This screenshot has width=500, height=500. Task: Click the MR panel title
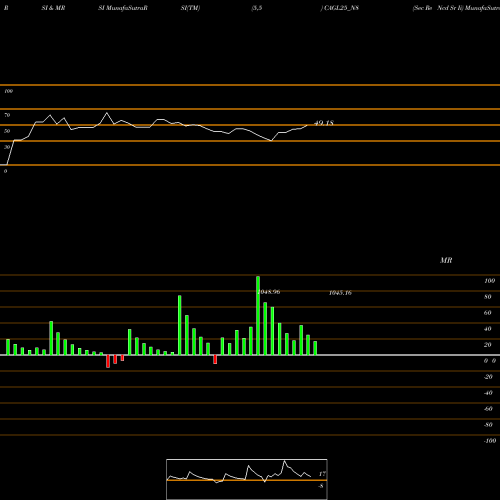446,260
